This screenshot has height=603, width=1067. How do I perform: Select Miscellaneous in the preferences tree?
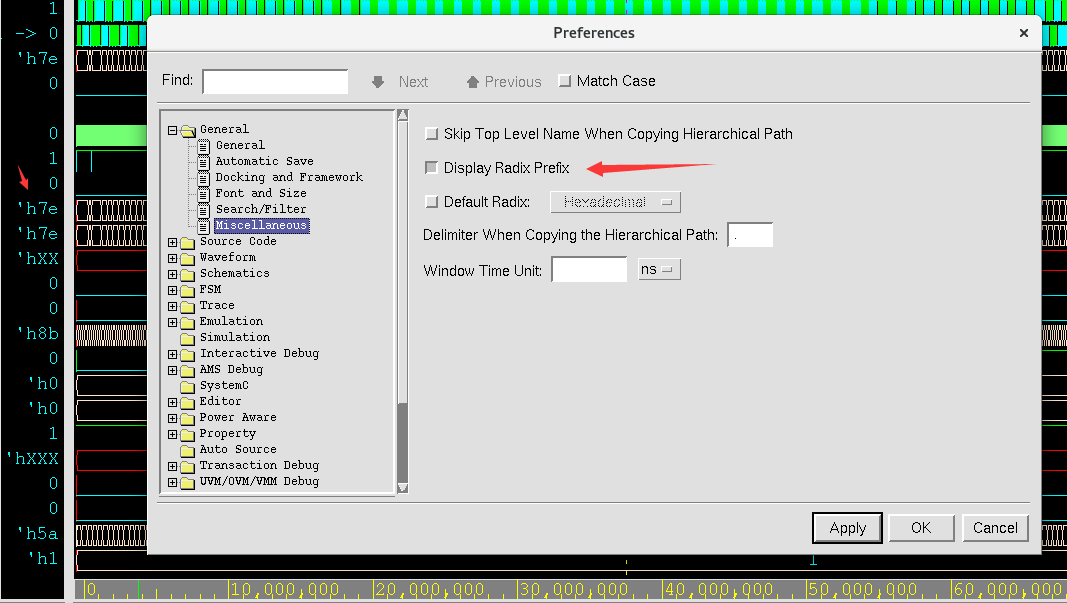coord(261,226)
